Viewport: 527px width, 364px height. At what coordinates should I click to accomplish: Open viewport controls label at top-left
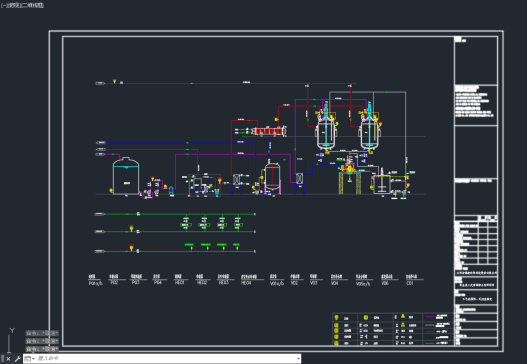(22, 5)
